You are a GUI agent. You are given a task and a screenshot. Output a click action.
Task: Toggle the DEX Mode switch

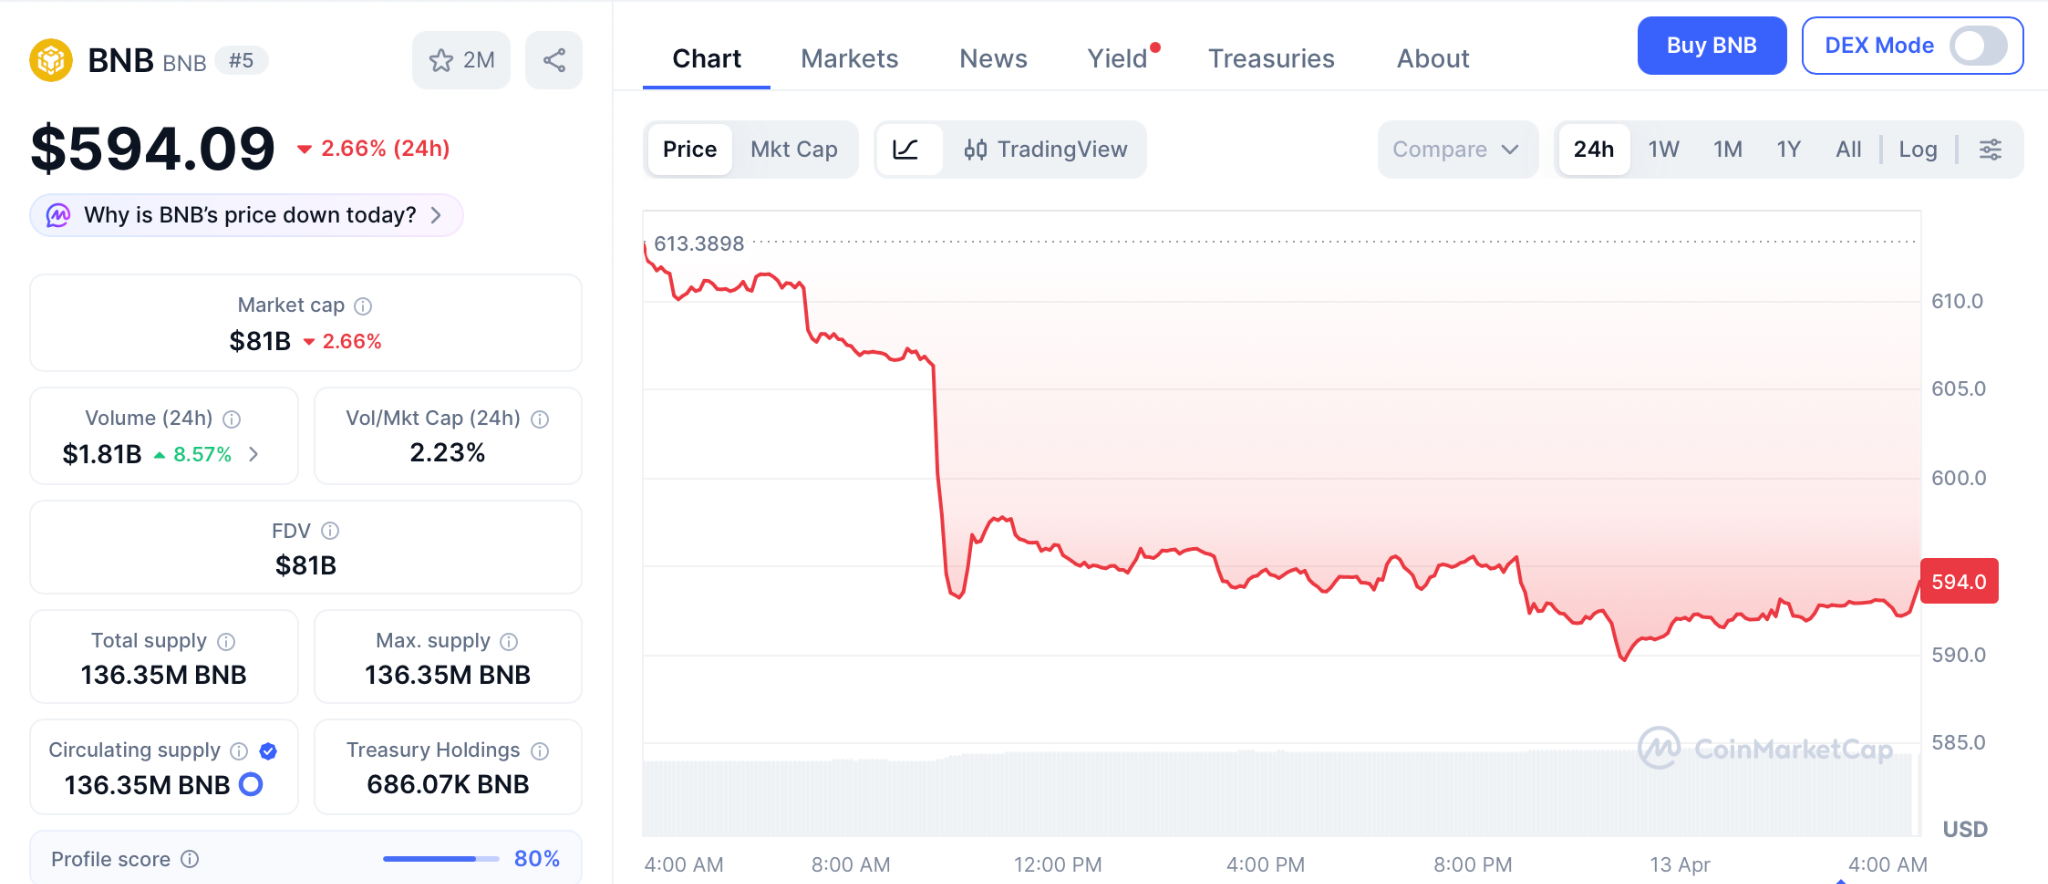[x=1978, y=46]
